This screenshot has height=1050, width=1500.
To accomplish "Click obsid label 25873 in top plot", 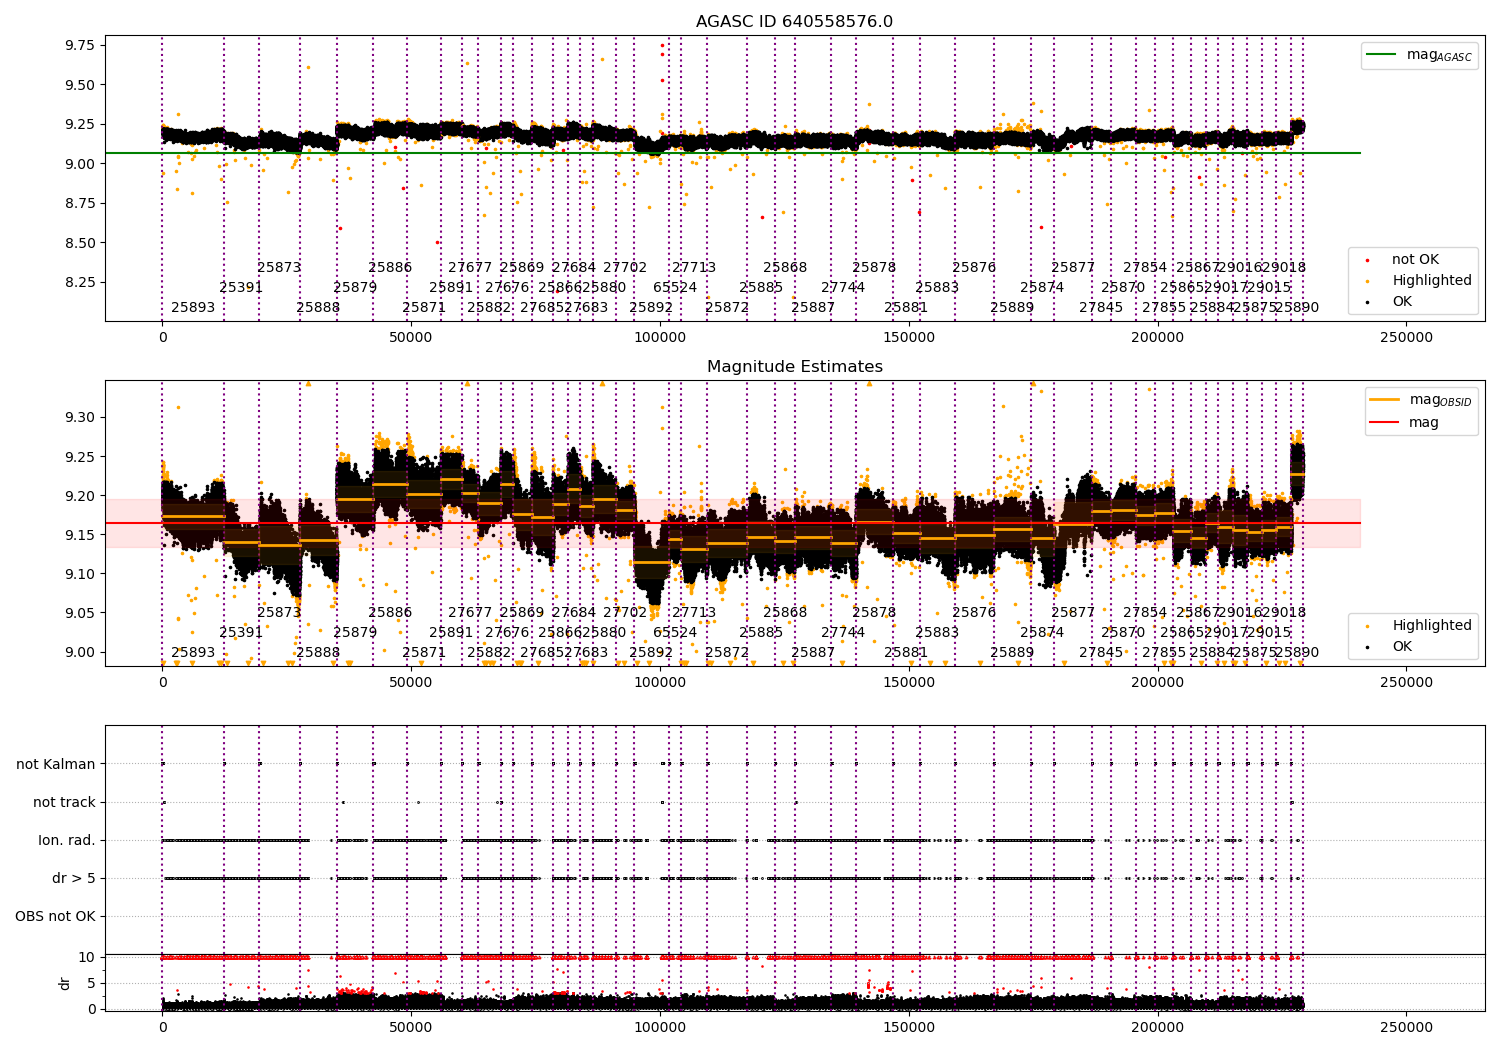I will pyautogui.click(x=279, y=267).
